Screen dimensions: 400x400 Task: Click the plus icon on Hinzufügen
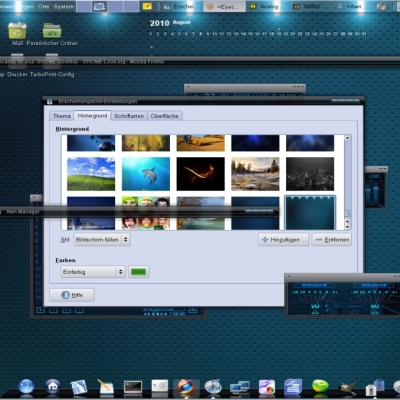pyautogui.click(x=265, y=240)
